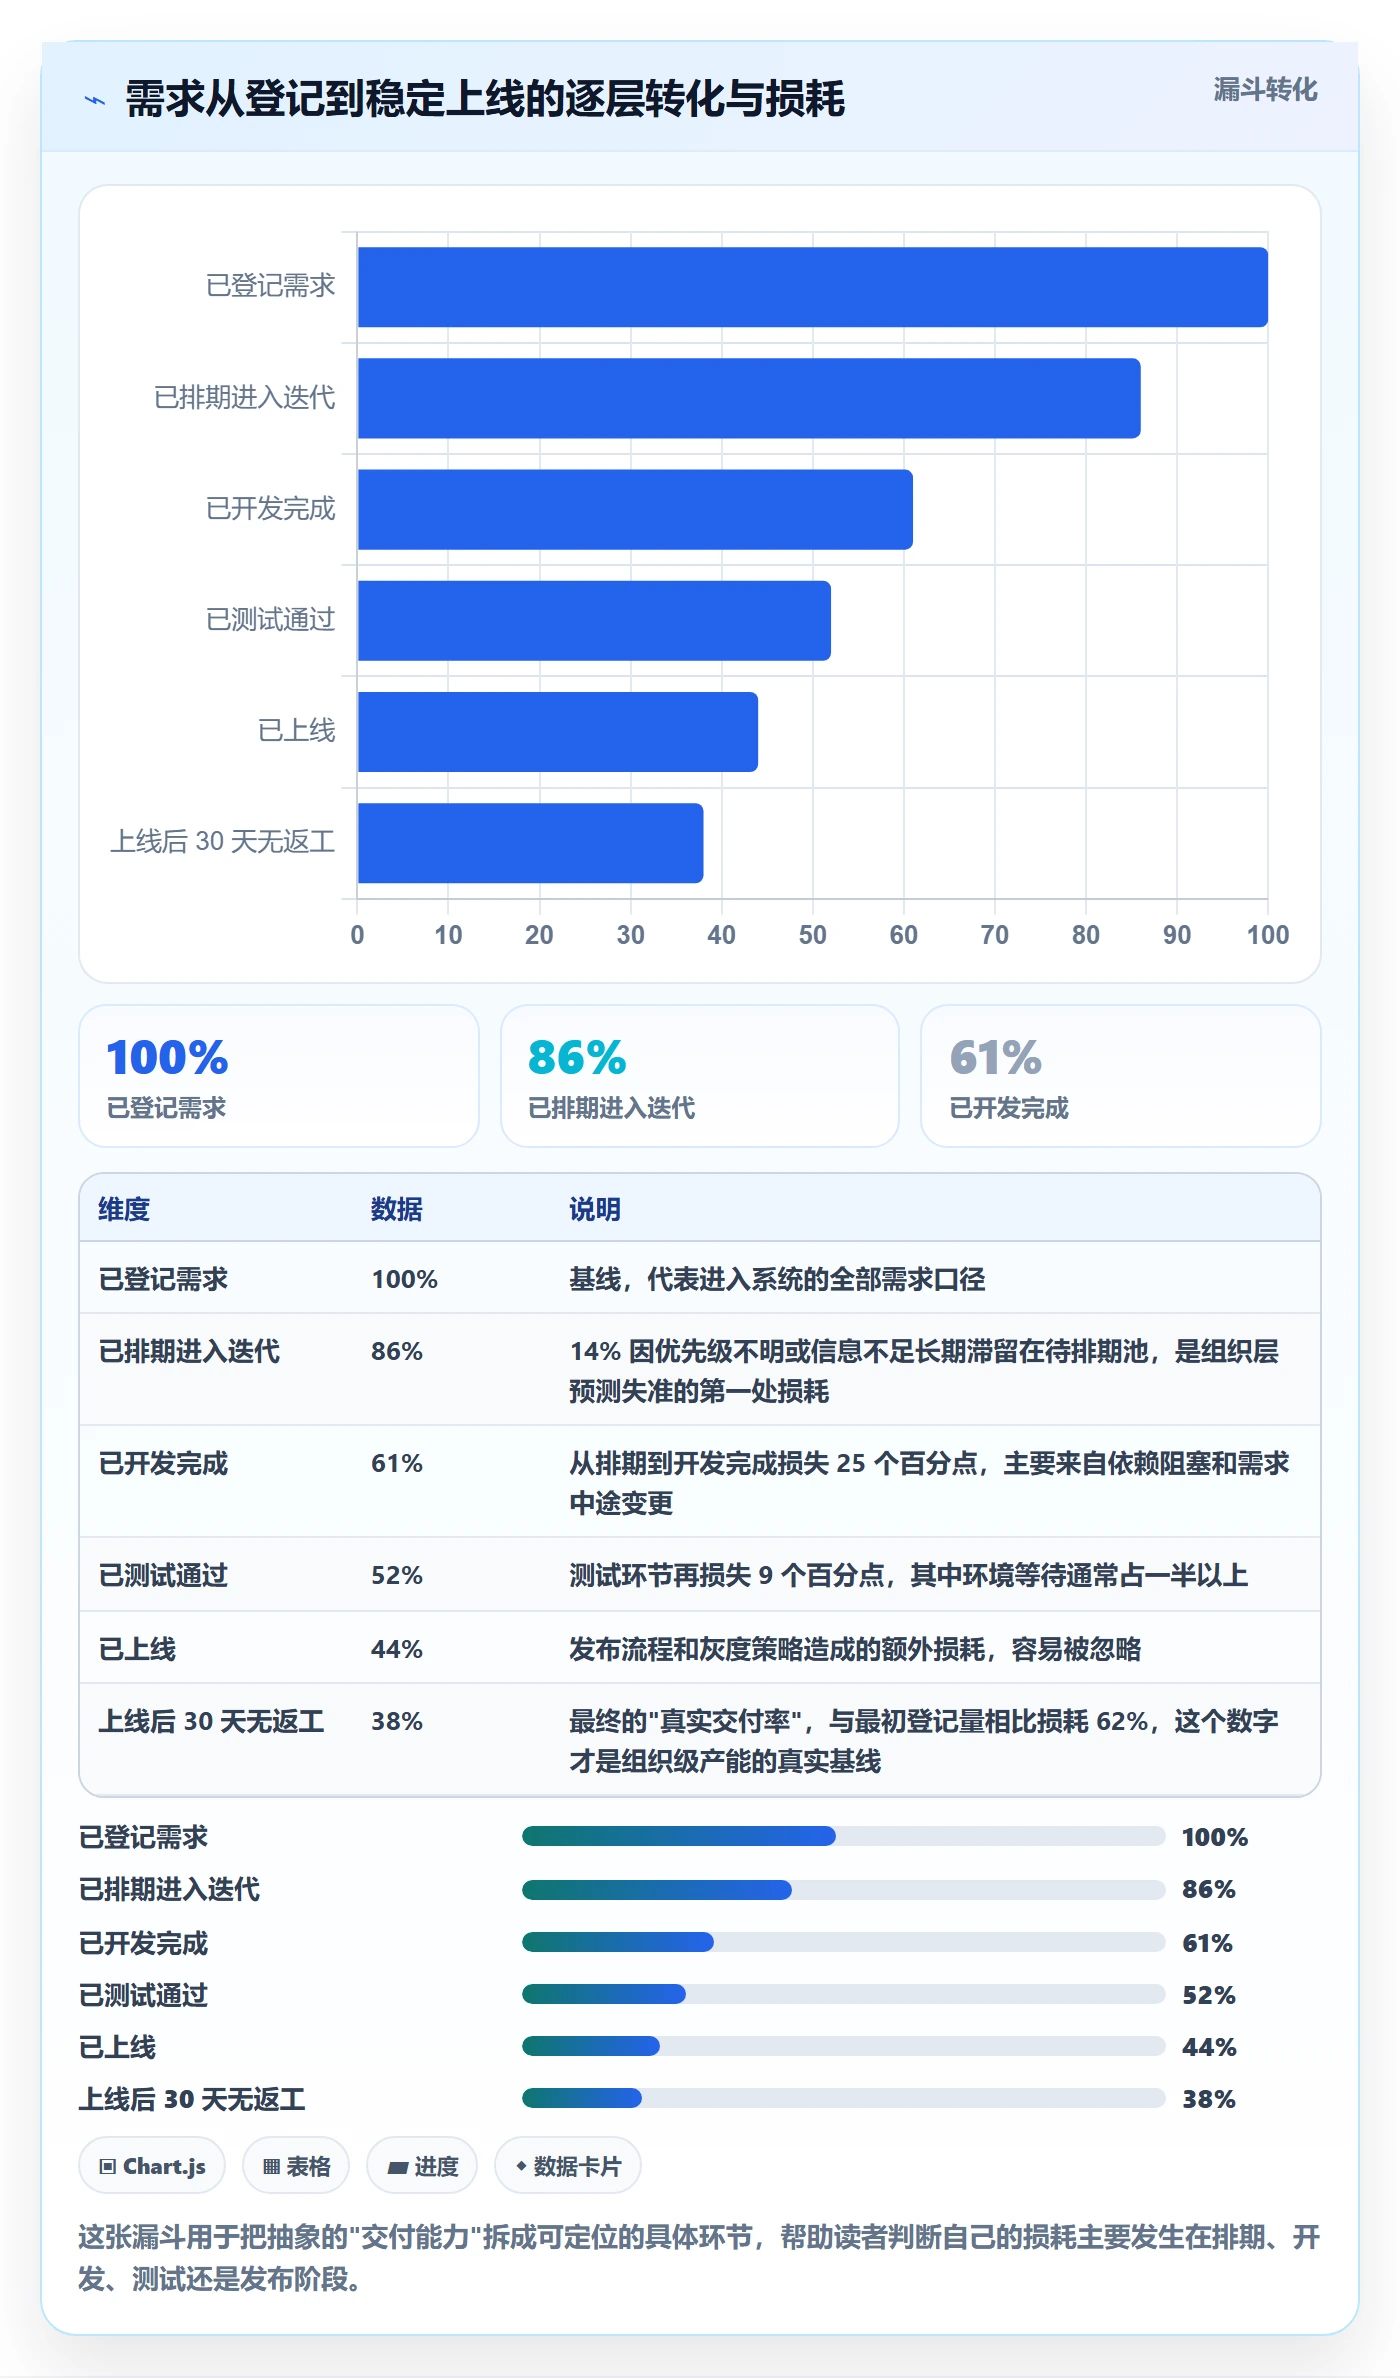Click the 38% value beside the last progress bar
Screen dimensions: 1400x2378
(x=1209, y=2099)
